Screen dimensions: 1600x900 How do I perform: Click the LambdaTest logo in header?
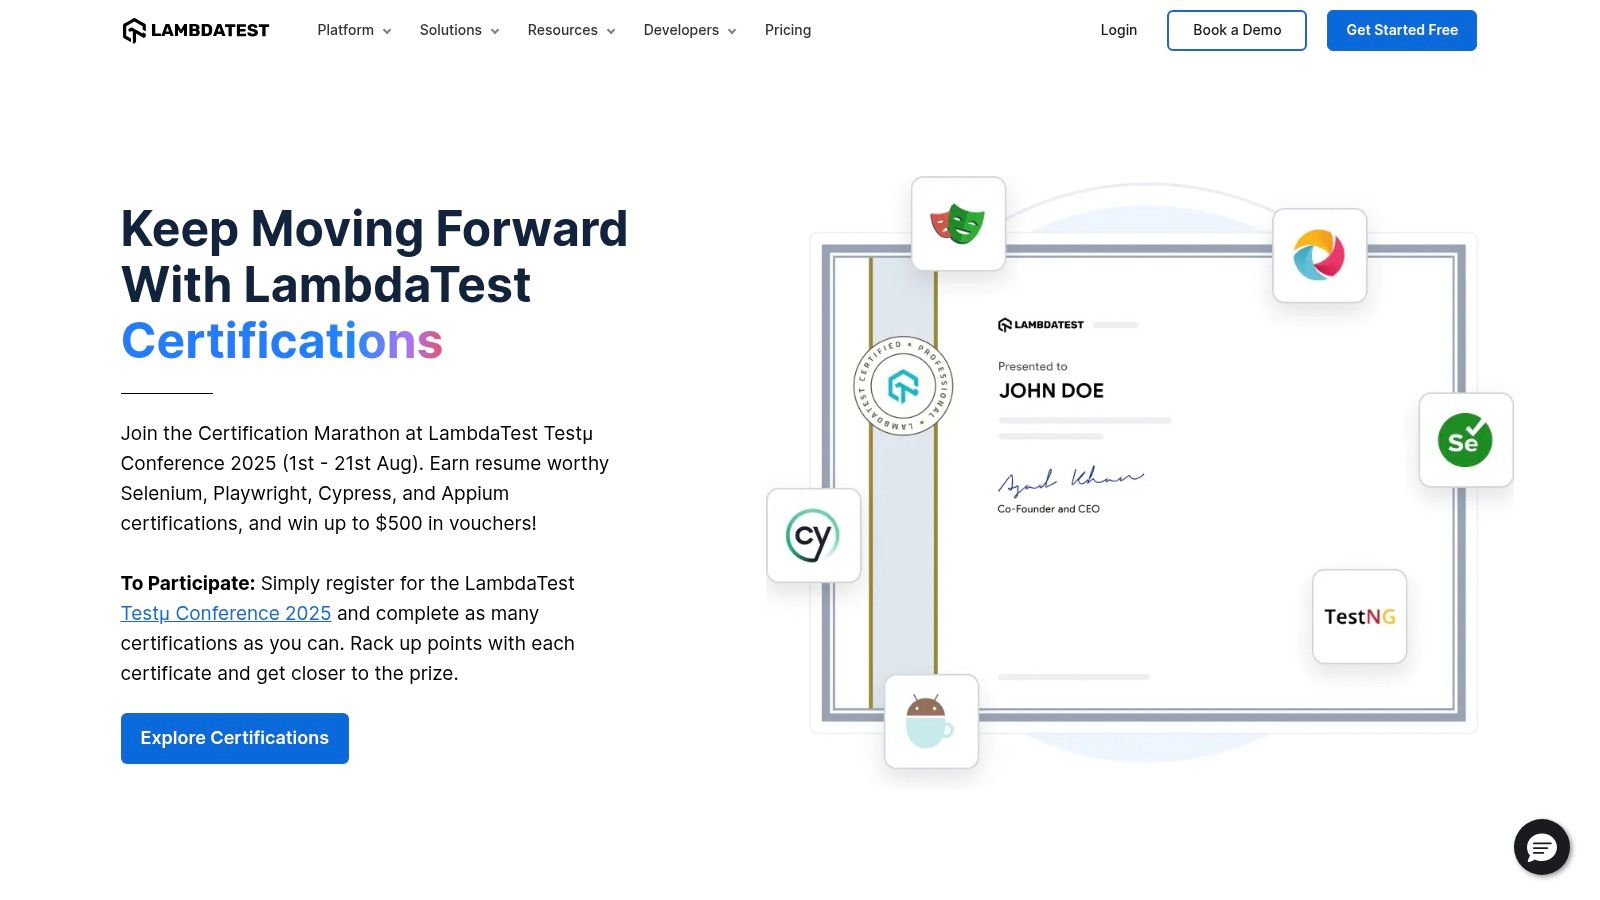point(195,30)
